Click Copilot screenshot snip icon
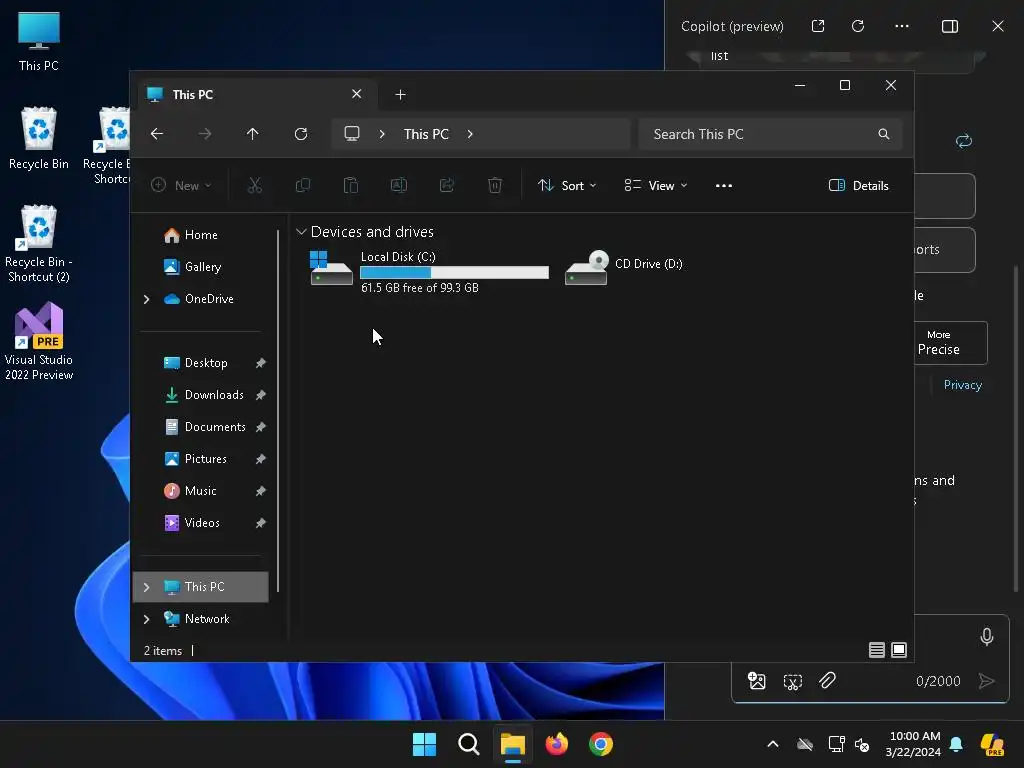The height and width of the screenshot is (768, 1024). [793, 682]
